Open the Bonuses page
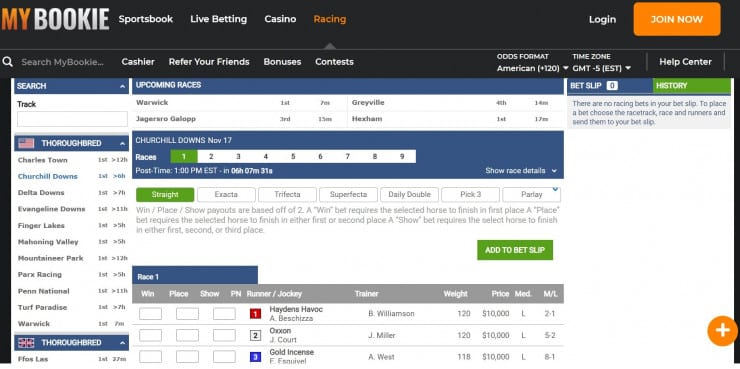 coord(282,62)
